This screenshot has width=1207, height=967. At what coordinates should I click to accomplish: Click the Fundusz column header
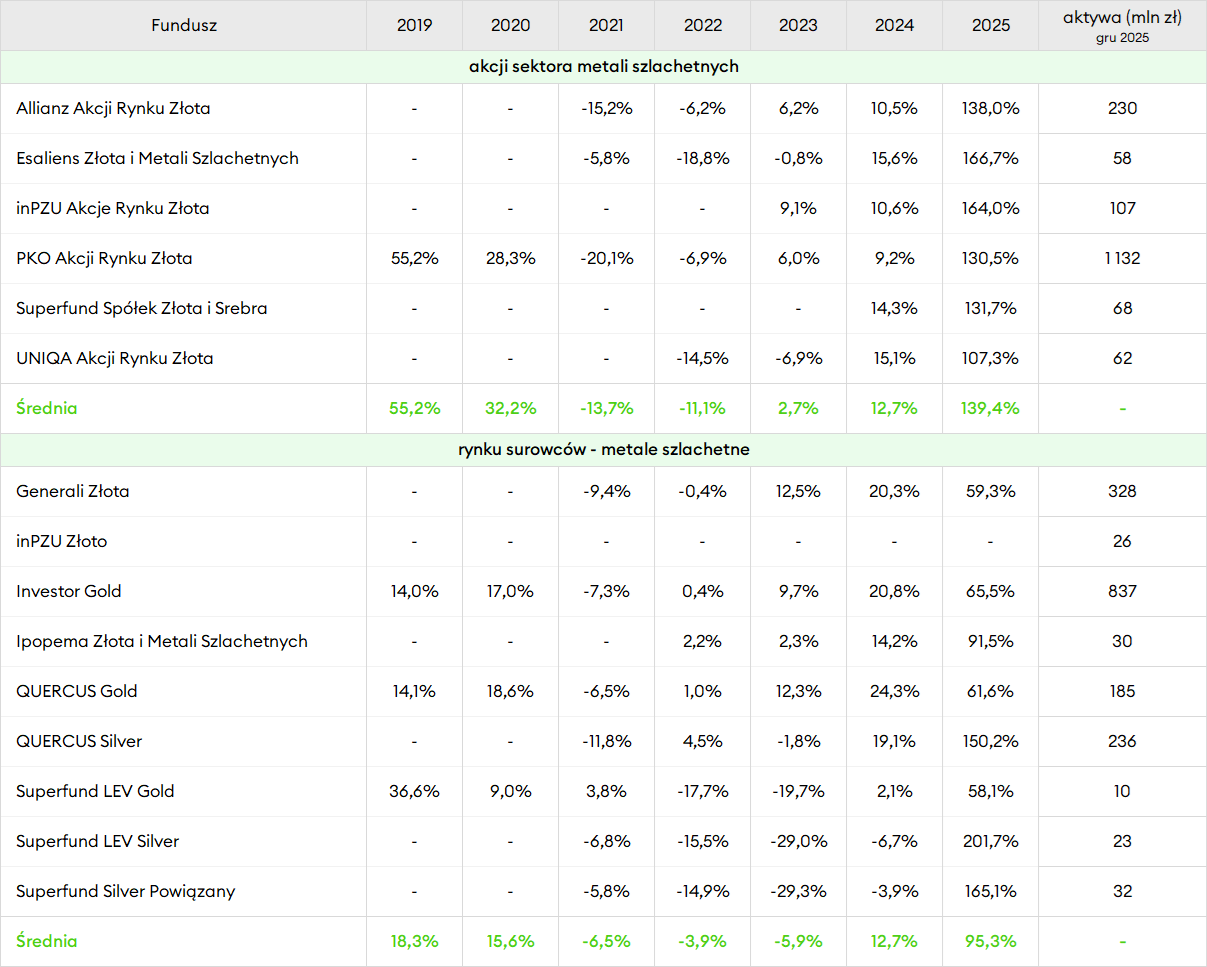(184, 25)
